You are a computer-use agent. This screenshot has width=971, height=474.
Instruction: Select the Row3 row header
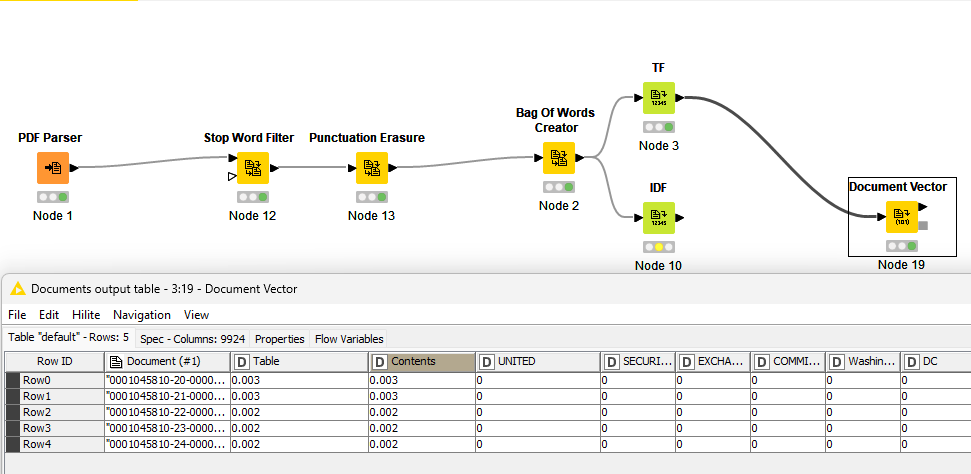(54, 429)
